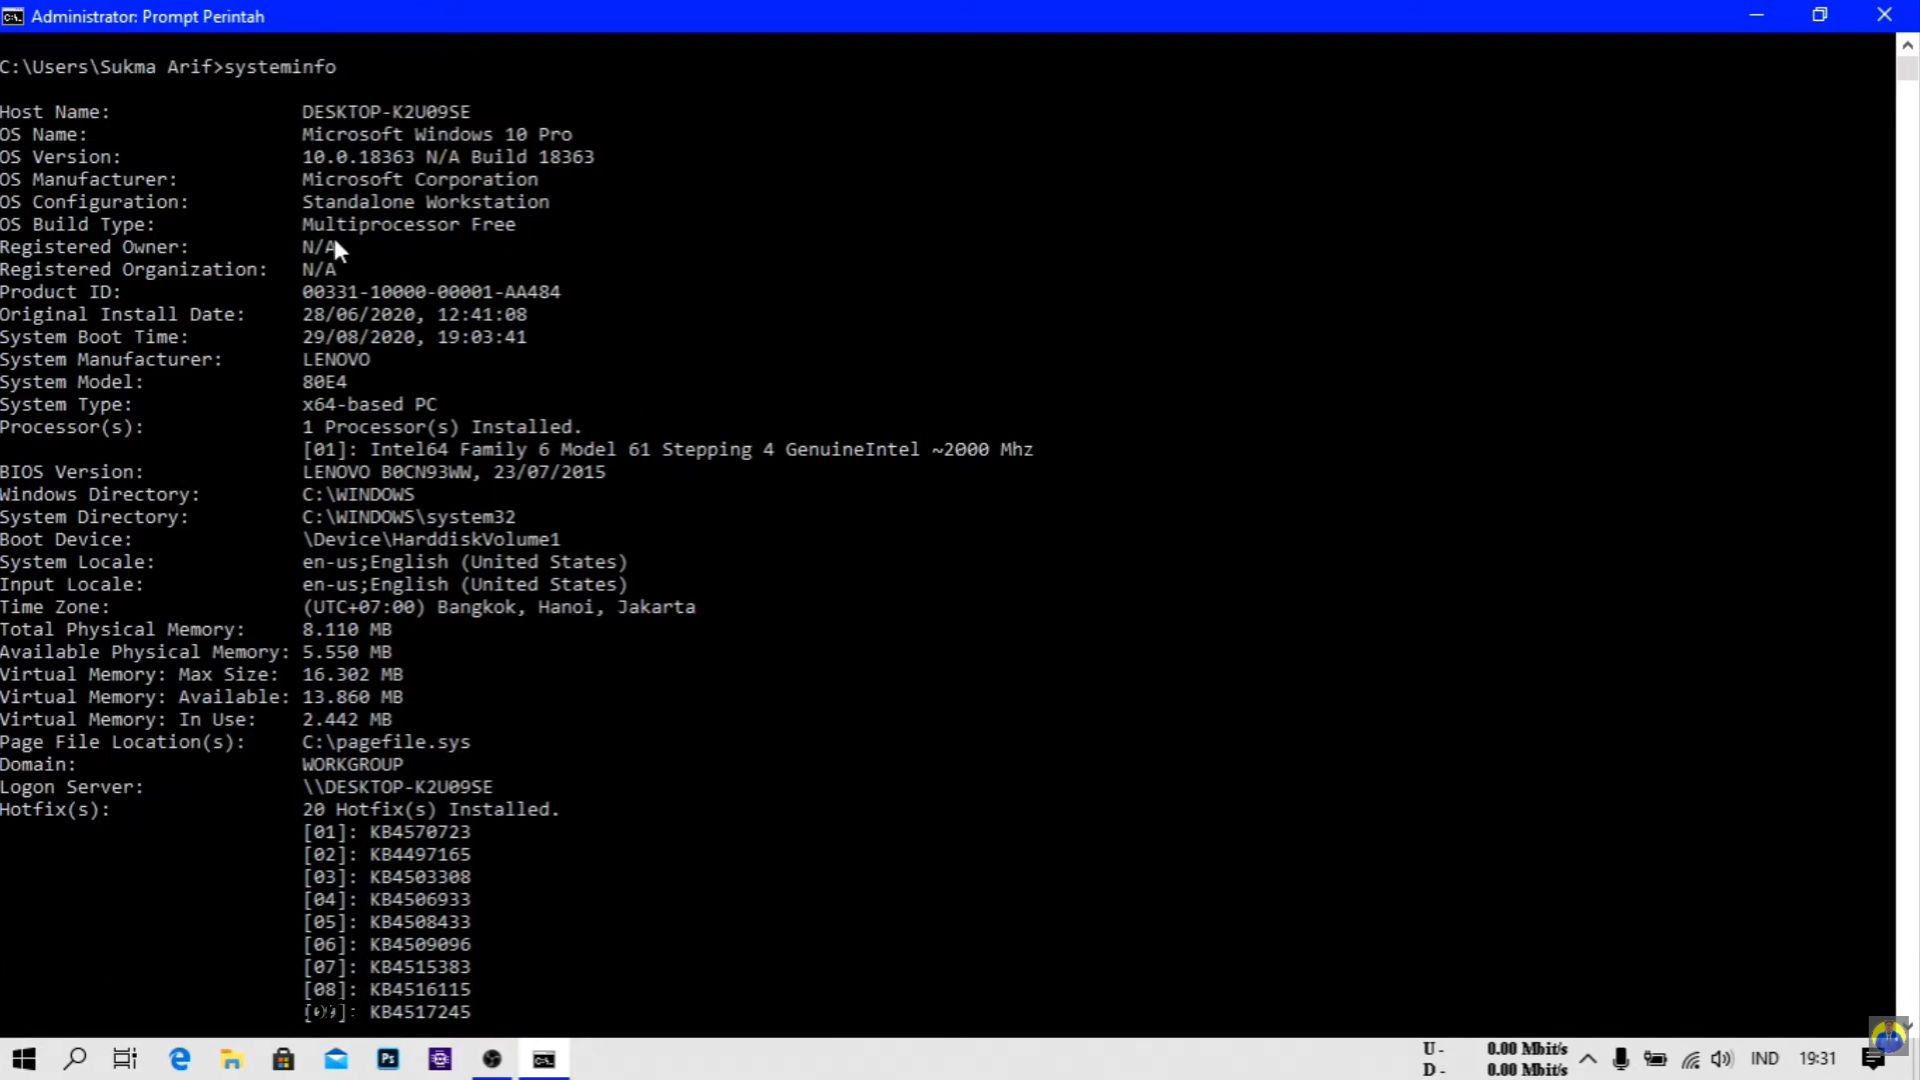1920x1080 pixels.
Task: Open Microsoft Store from taskbar
Action: click(x=284, y=1059)
